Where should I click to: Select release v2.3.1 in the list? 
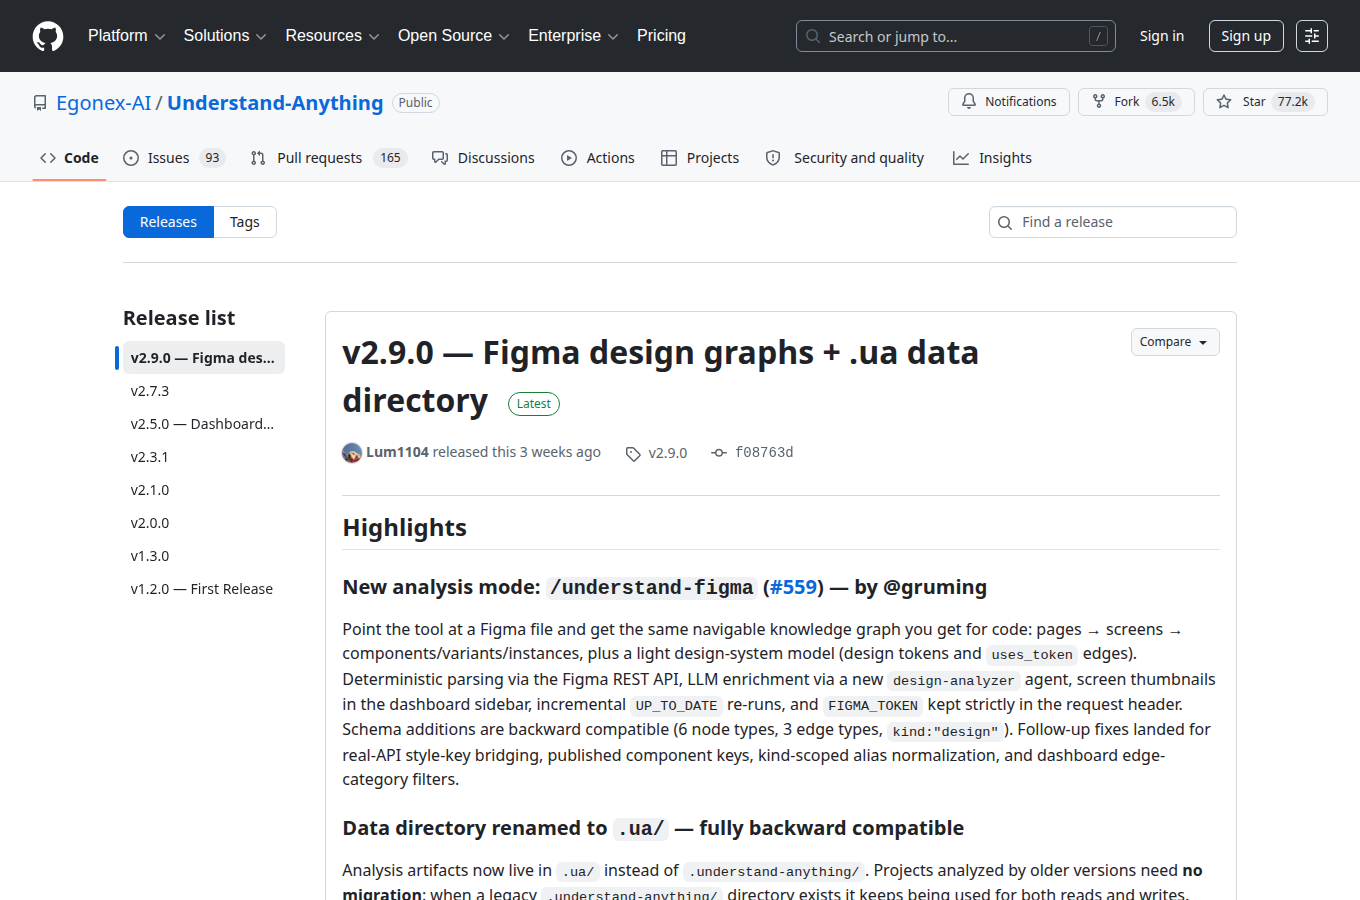(x=203, y=457)
